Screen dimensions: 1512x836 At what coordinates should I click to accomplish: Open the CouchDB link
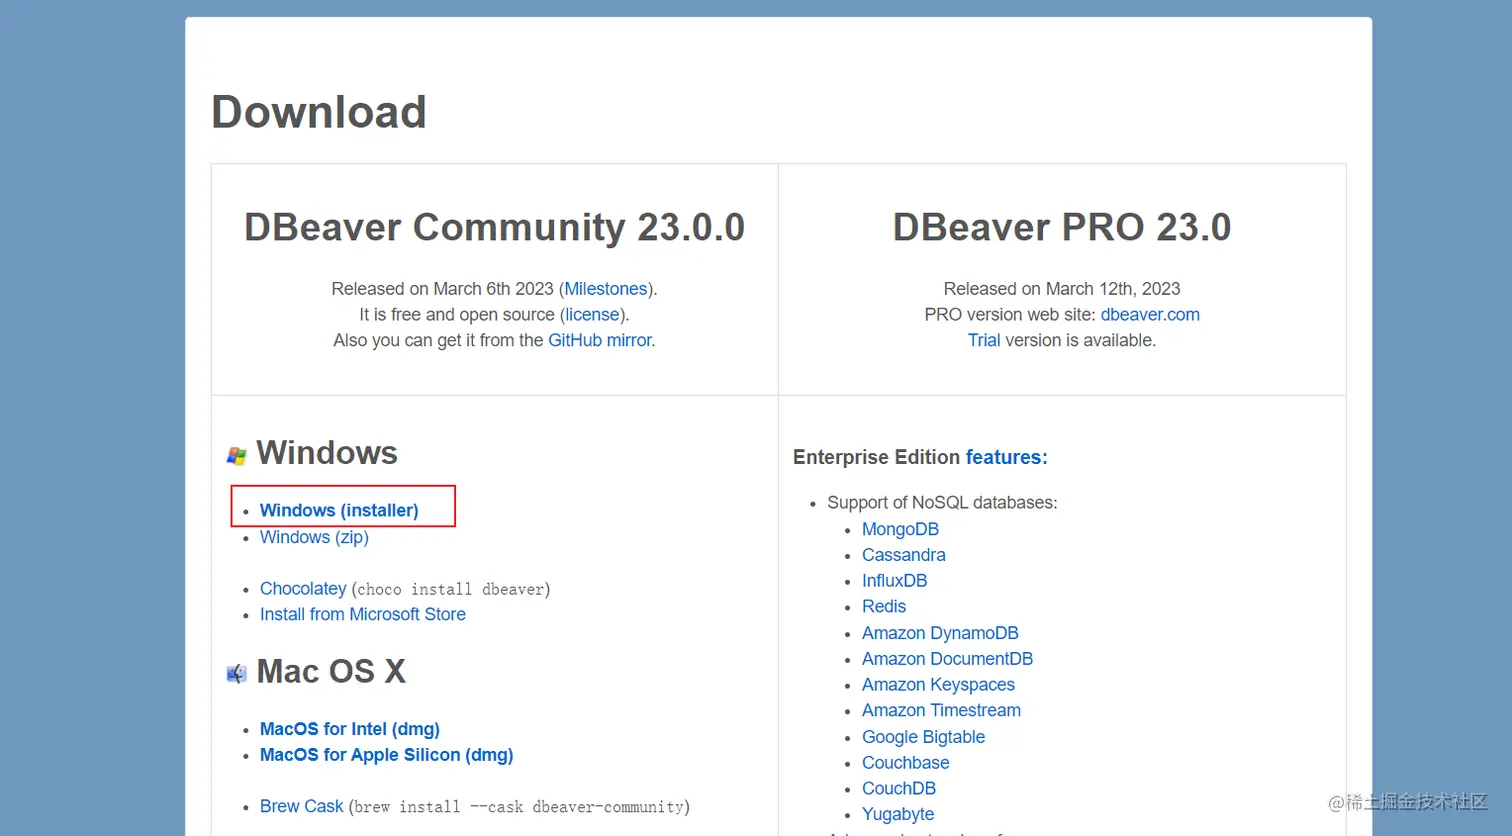click(899, 789)
